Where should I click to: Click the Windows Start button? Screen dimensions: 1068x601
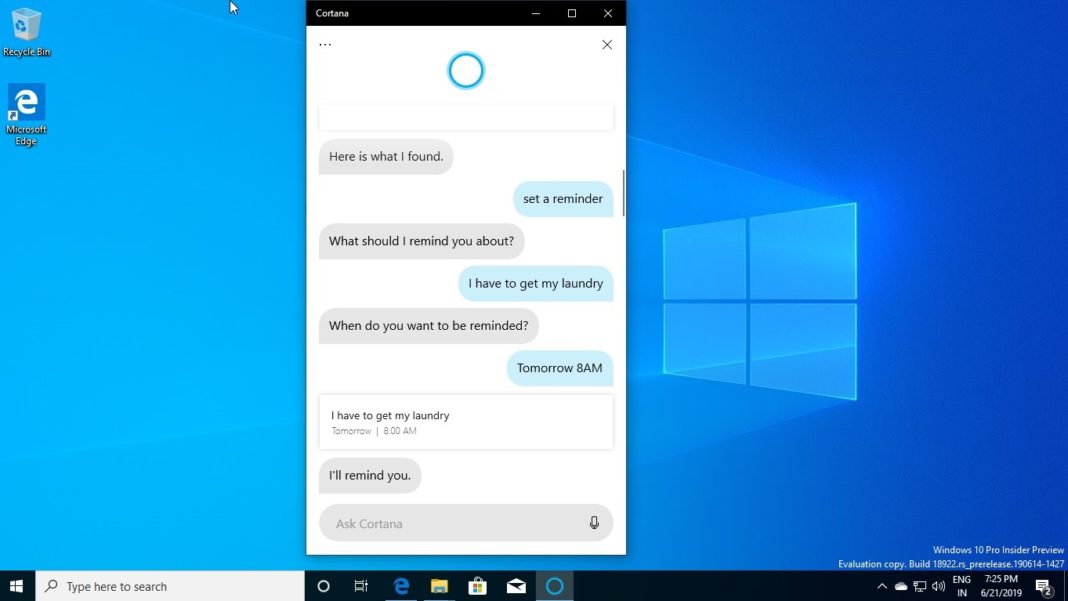(x=16, y=586)
